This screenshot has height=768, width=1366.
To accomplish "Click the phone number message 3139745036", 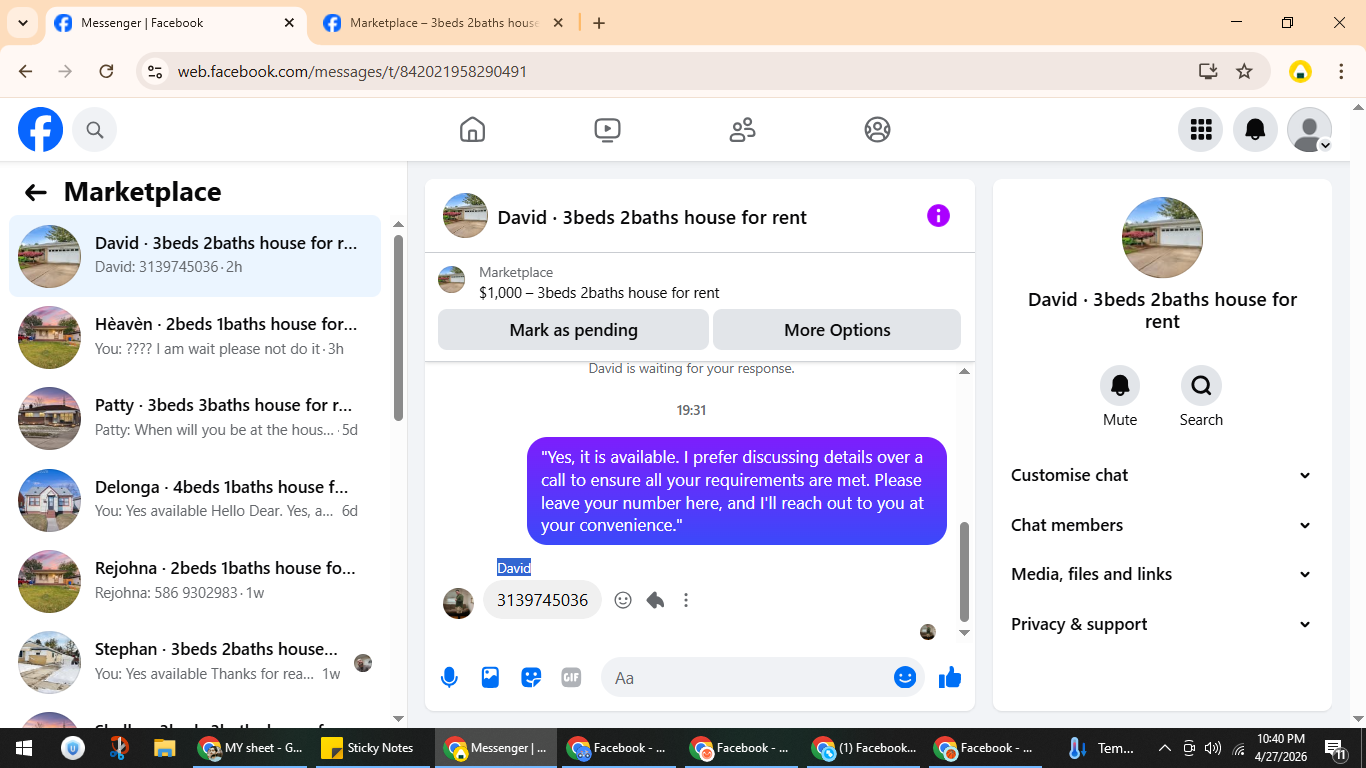I will (542, 600).
